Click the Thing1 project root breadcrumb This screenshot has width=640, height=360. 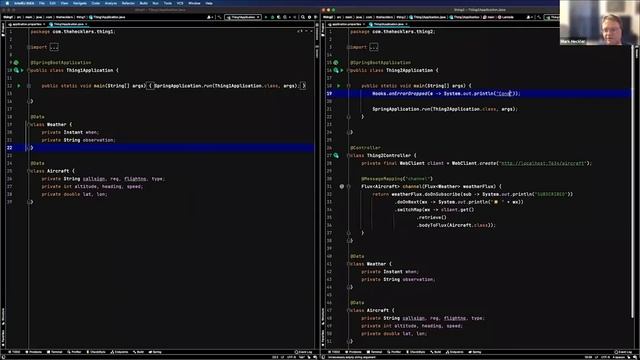click(x=8, y=17)
